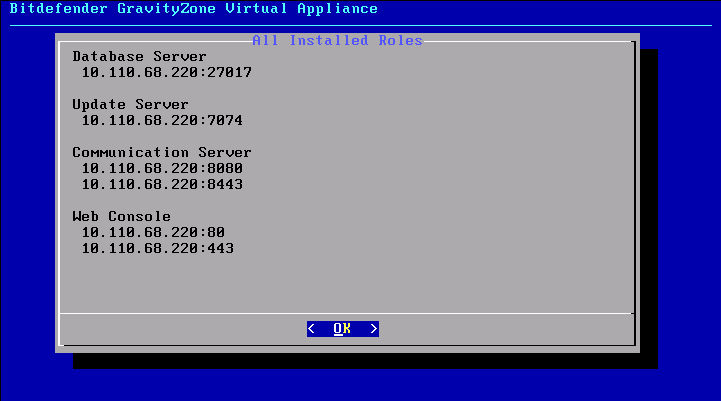This screenshot has height=401, width=721.
Task: Click the left angle bracket beside OK
Action: coord(312,328)
